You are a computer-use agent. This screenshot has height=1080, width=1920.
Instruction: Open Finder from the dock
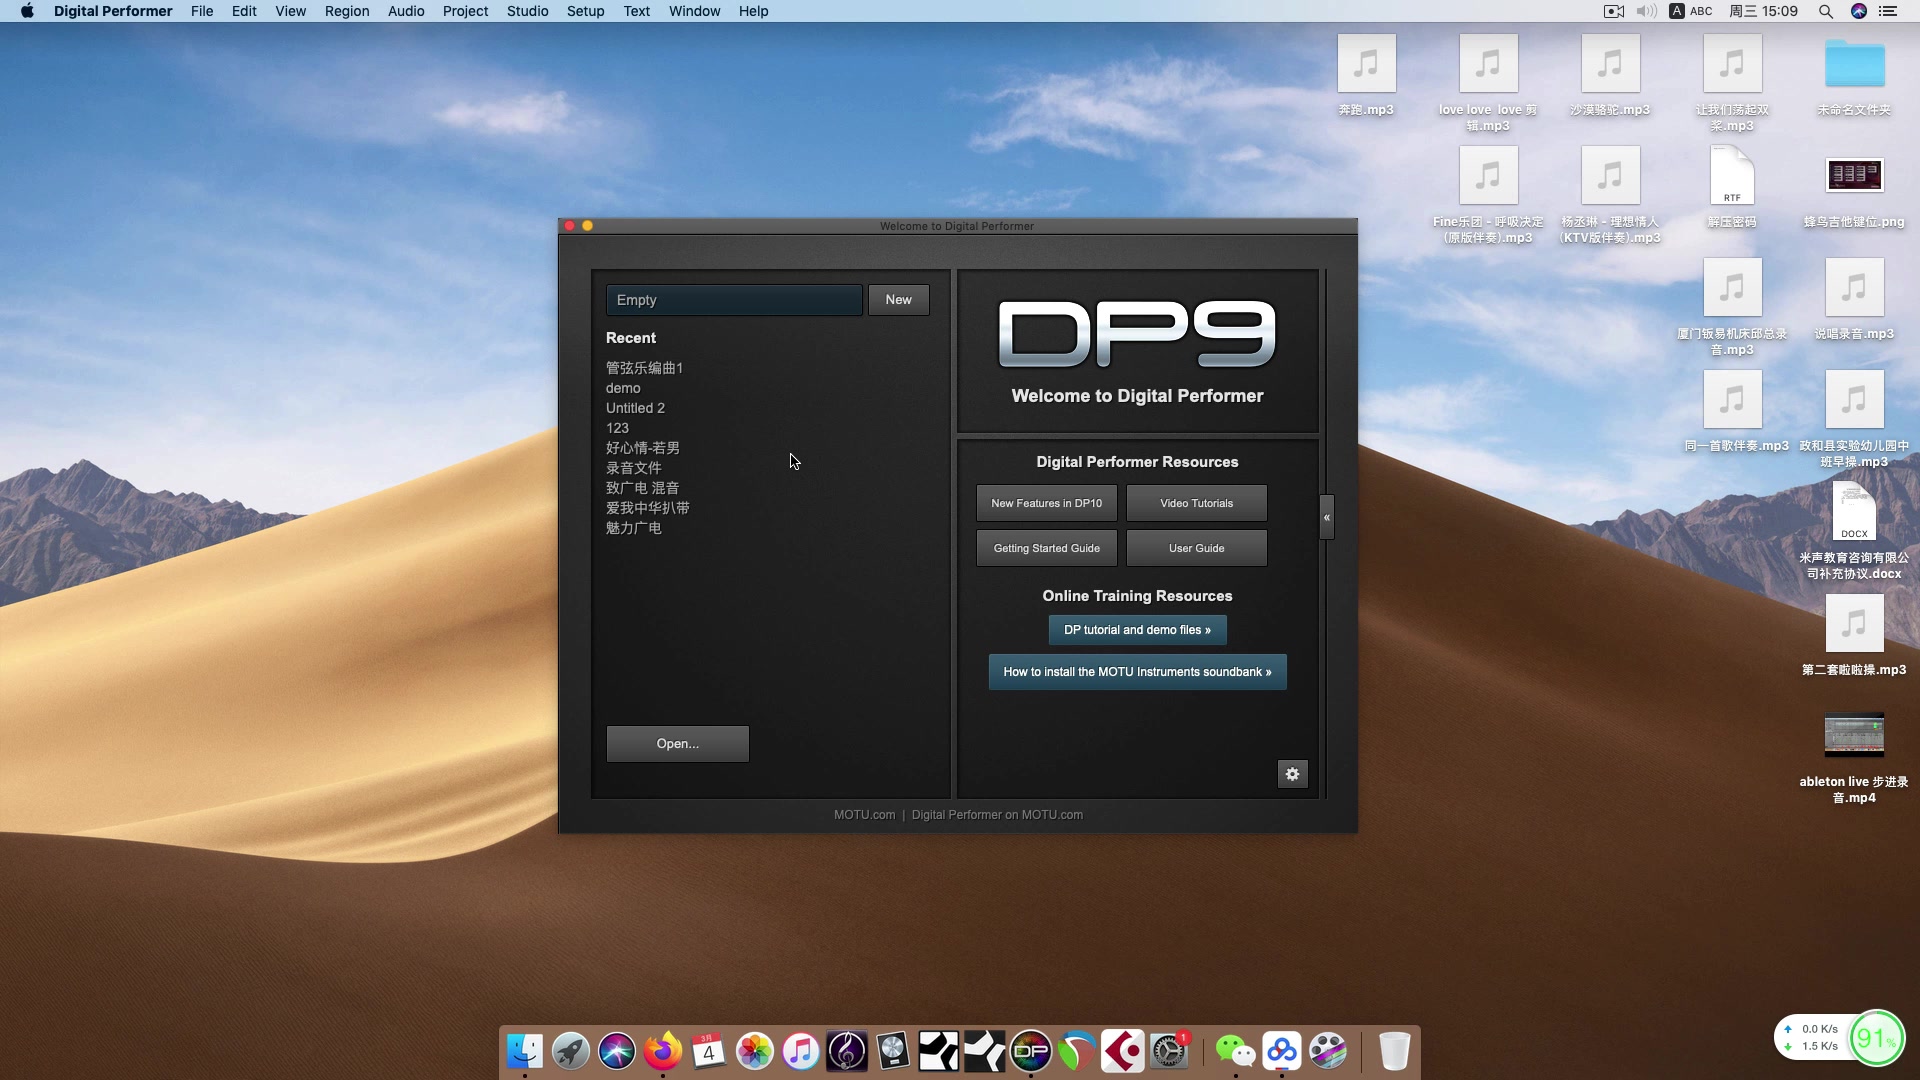coord(525,1051)
